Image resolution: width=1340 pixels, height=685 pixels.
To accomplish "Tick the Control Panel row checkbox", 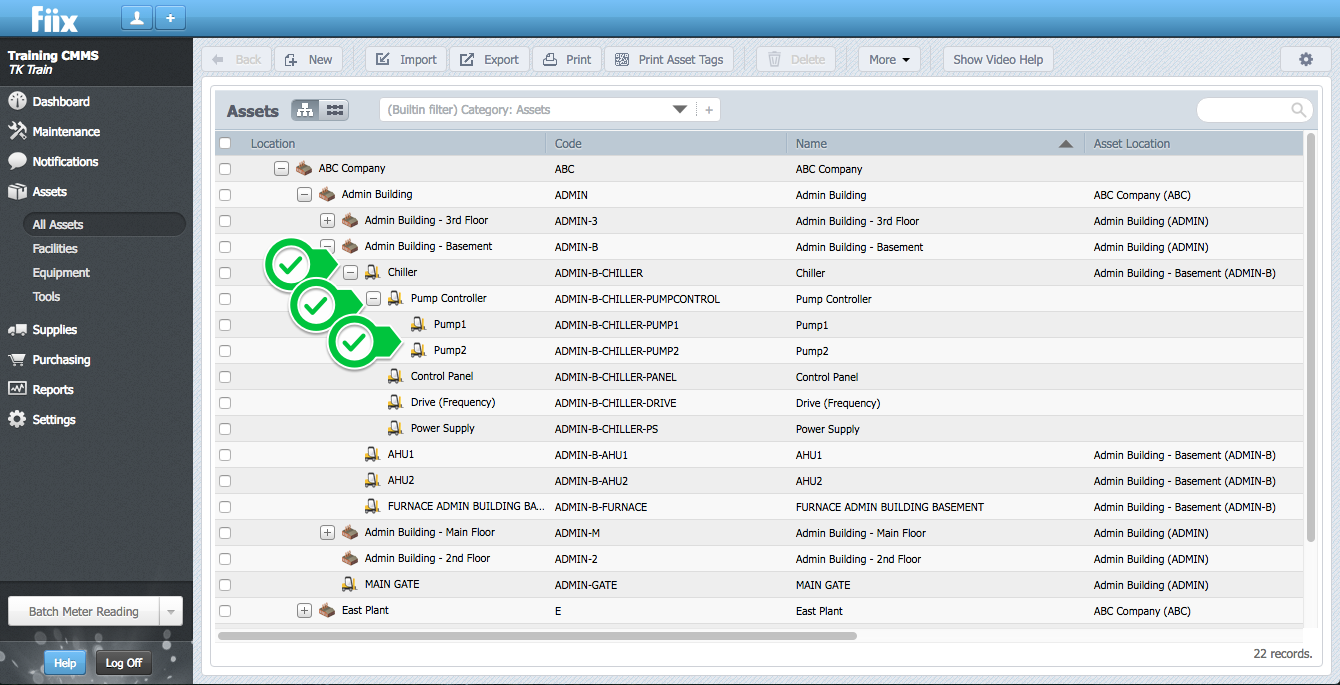I will point(225,377).
